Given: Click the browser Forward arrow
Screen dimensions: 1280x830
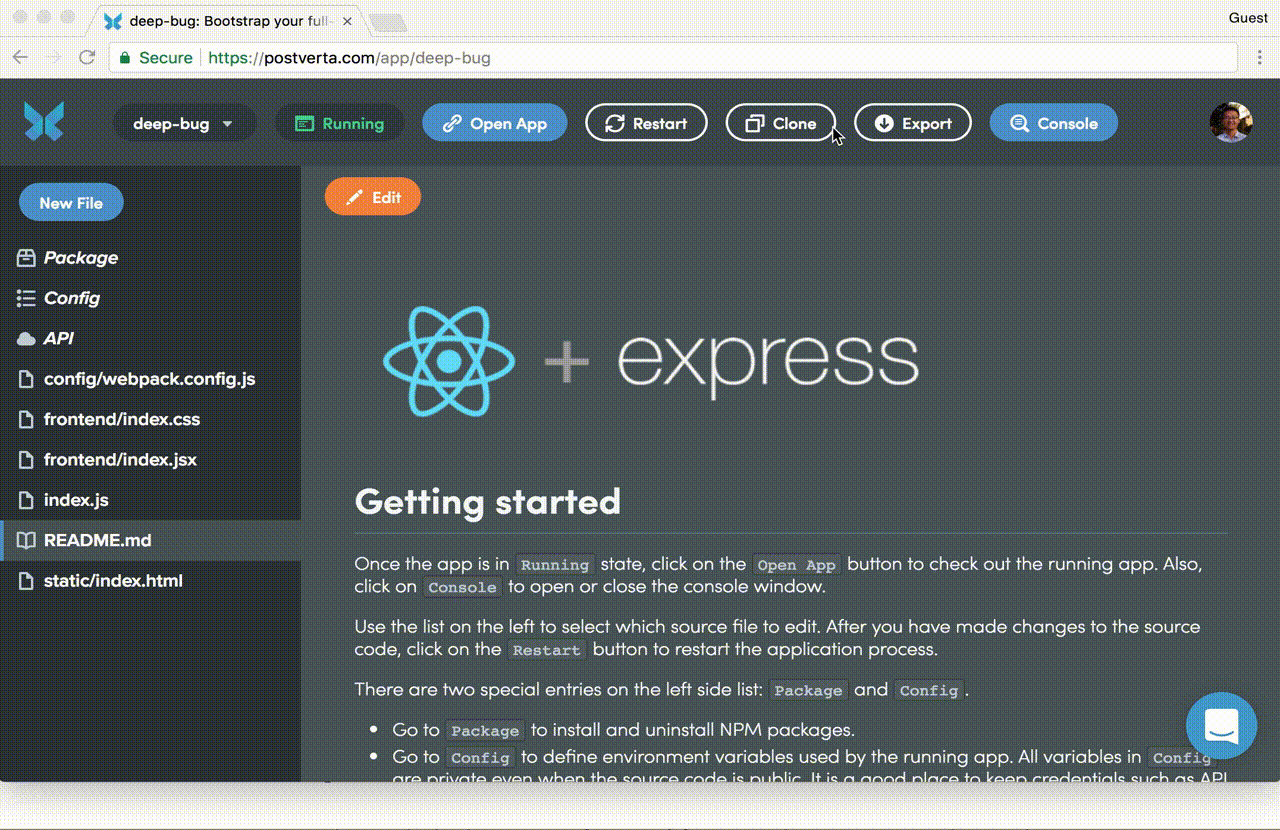Looking at the screenshot, I should click(54, 57).
